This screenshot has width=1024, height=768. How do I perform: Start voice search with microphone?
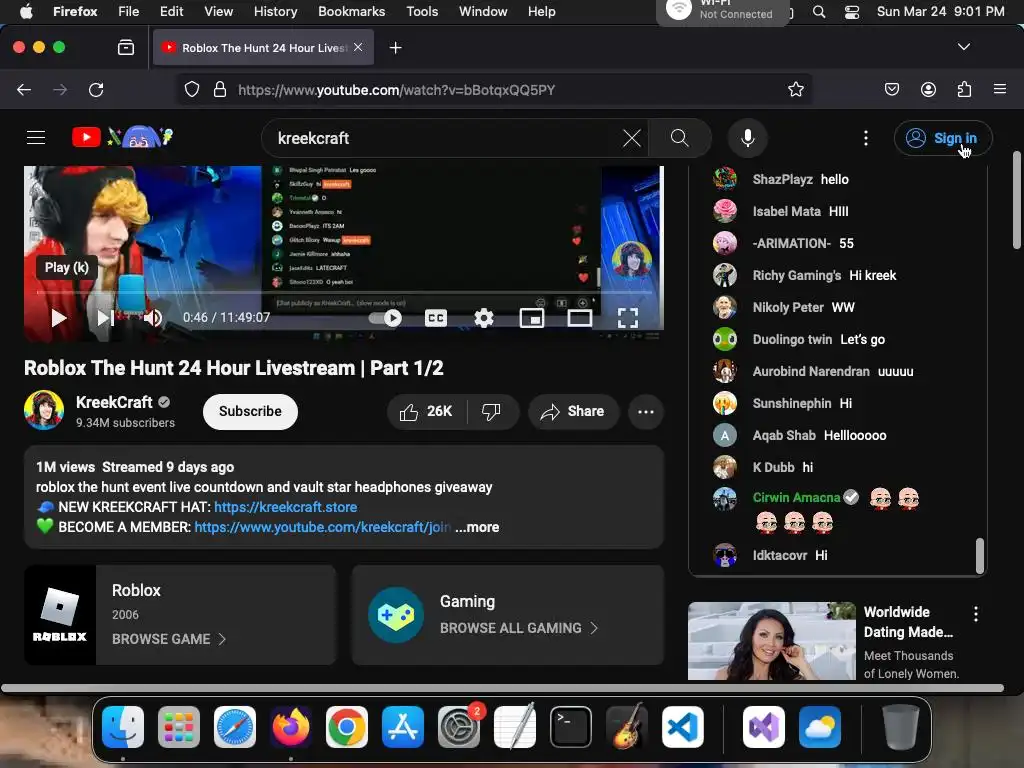[x=748, y=138]
